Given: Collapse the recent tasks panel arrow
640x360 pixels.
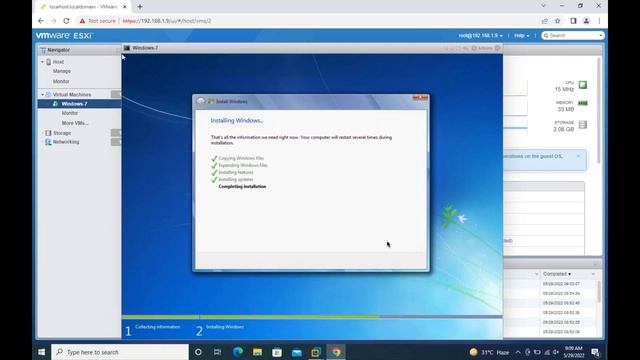Looking at the screenshot, I should click(x=596, y=264).
